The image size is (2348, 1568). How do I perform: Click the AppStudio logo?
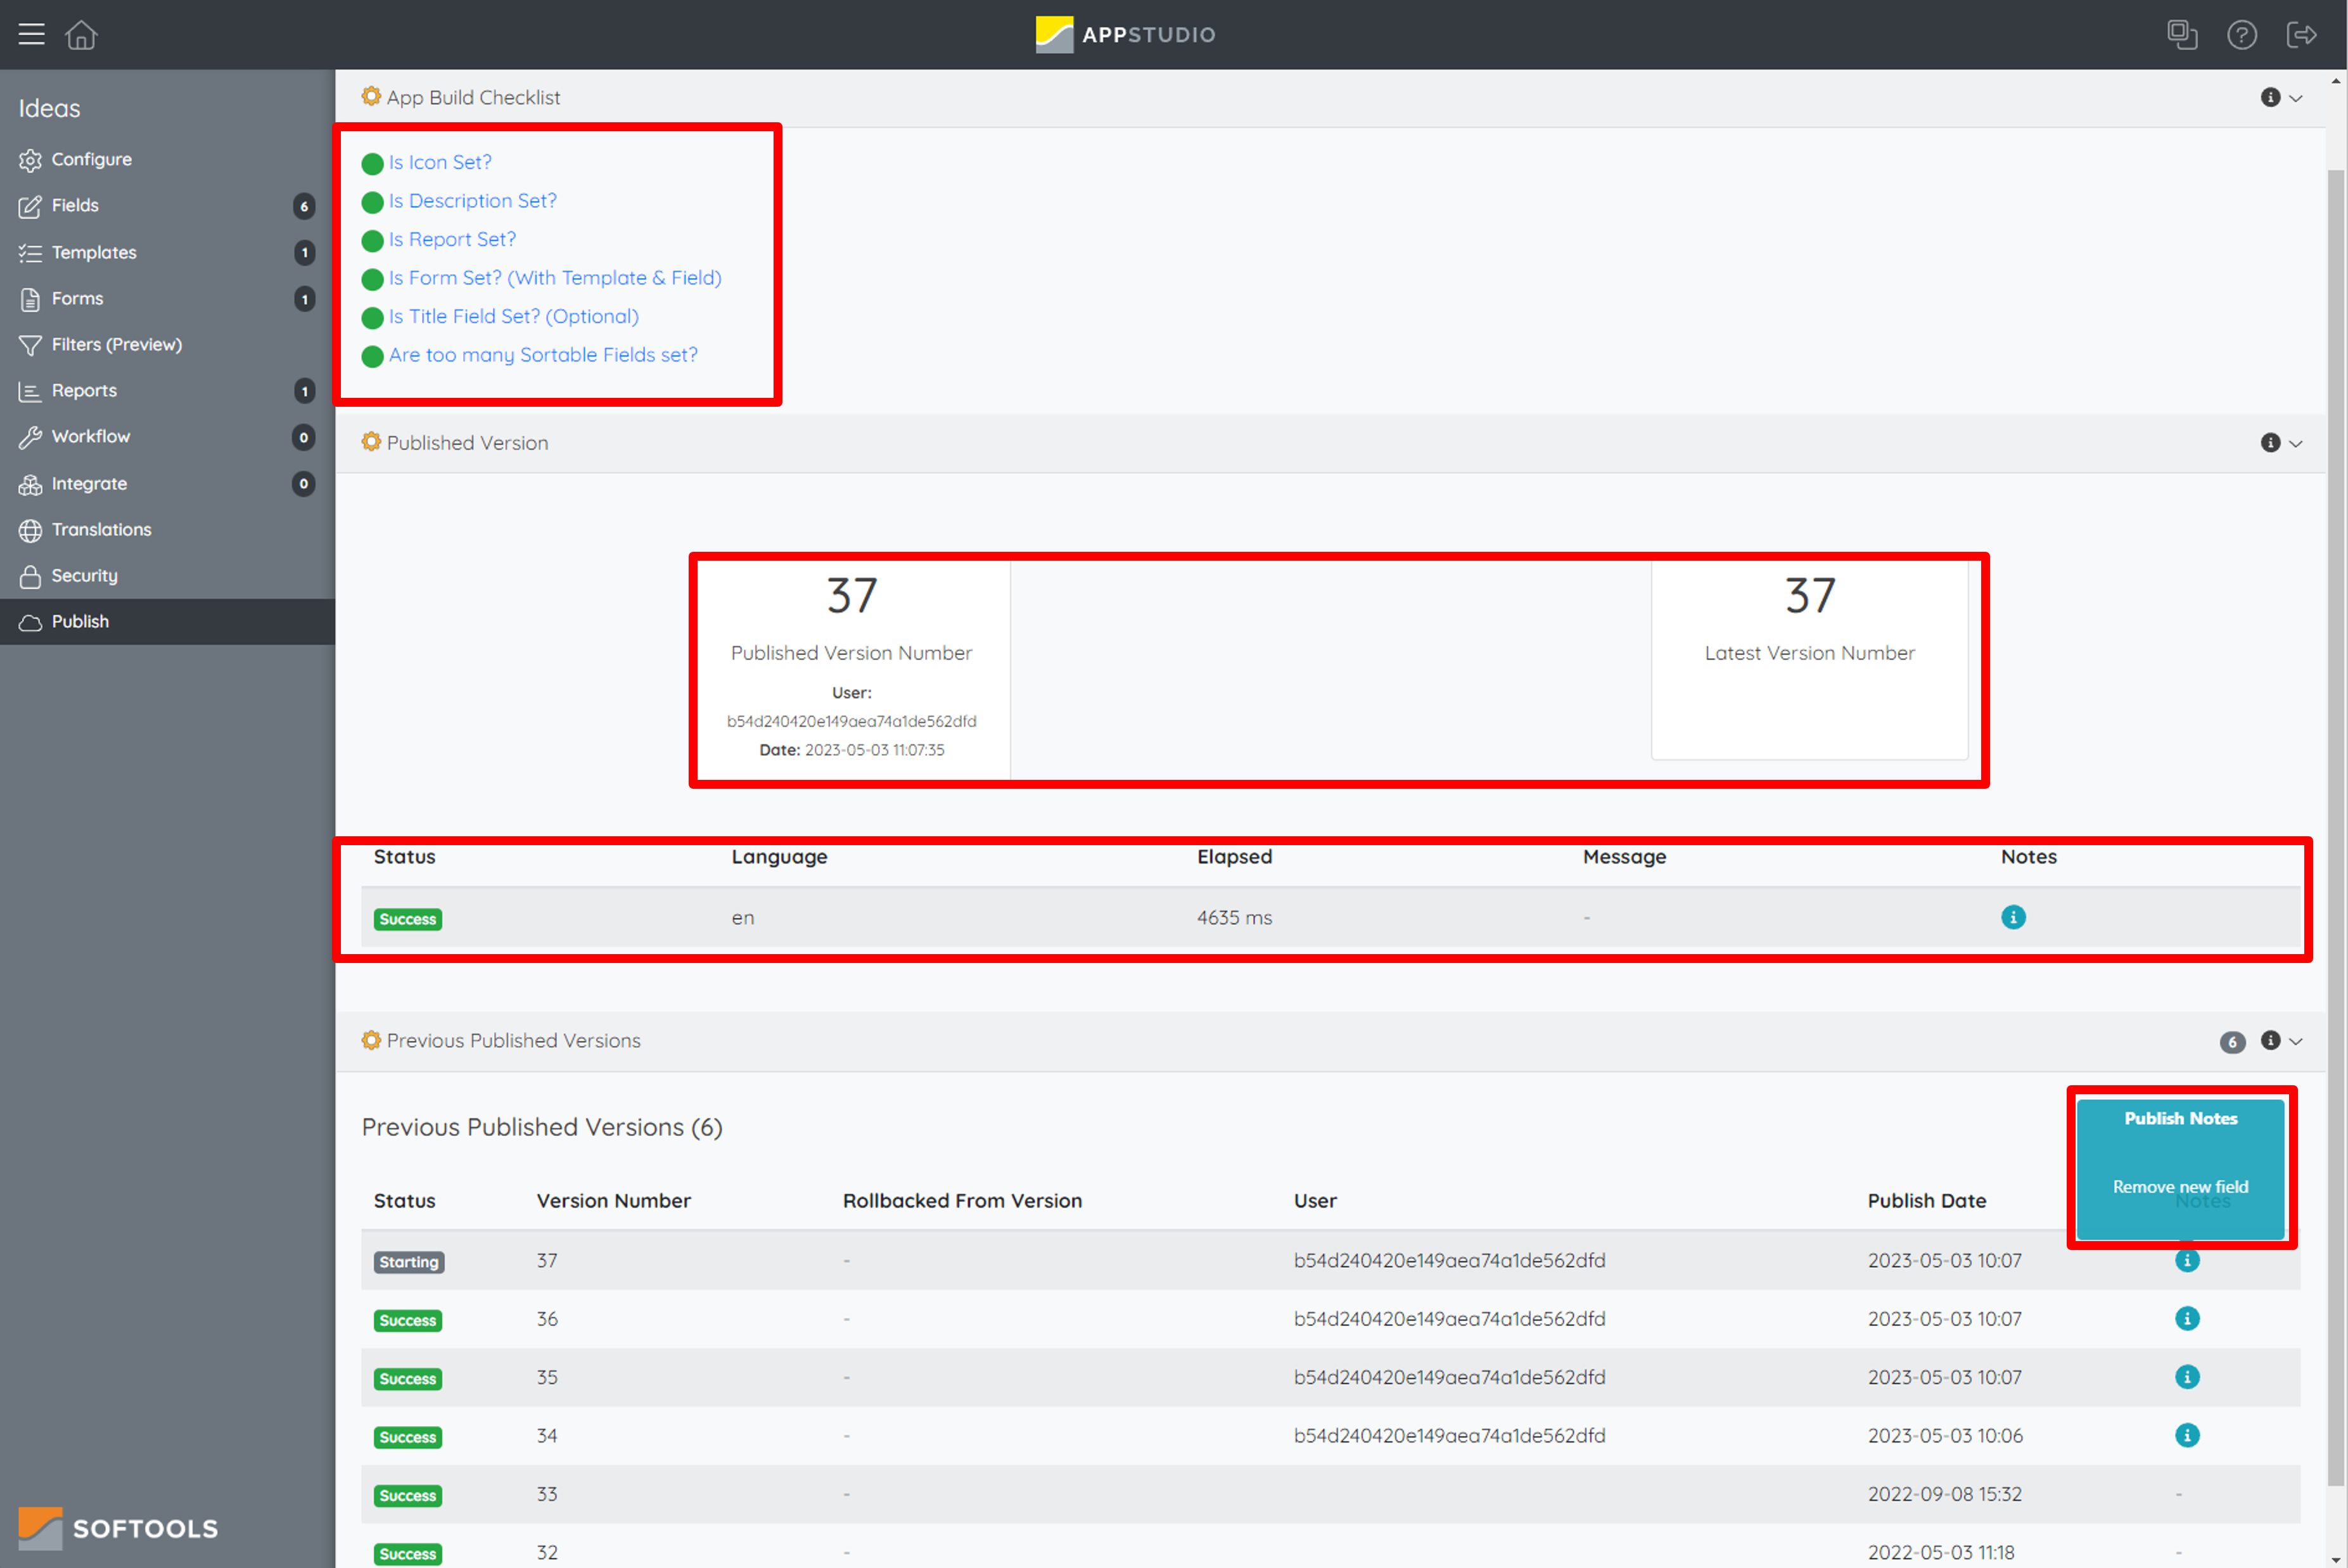coord(1125,34)
